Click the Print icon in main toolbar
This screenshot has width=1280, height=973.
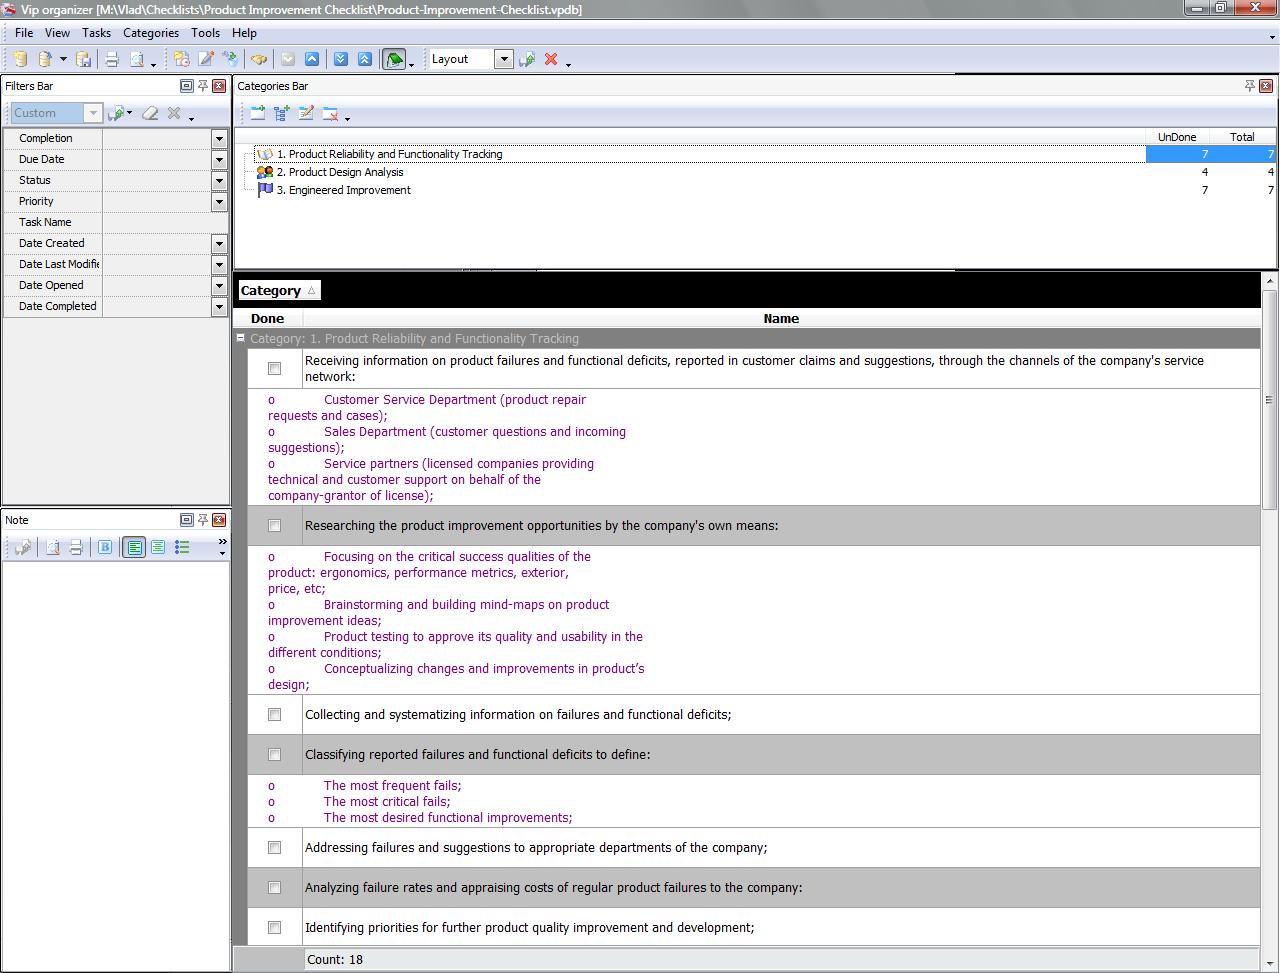pyautogui.click(x=112, y=60)
